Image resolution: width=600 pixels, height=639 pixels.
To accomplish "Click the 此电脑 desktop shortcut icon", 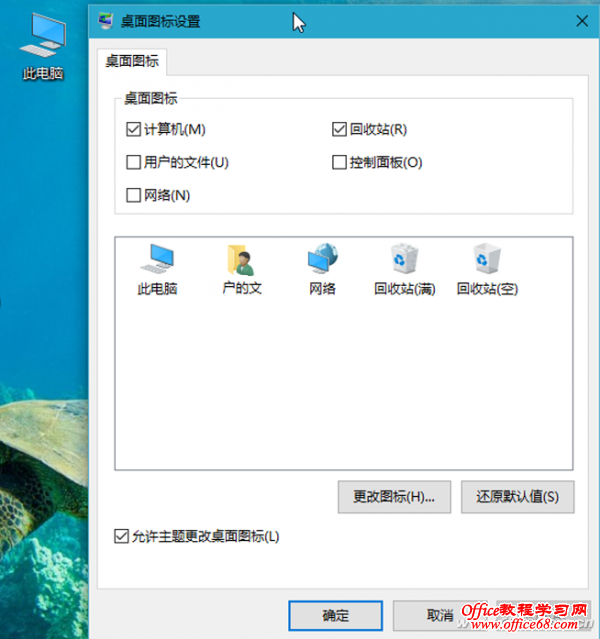I will pos(43,46).
